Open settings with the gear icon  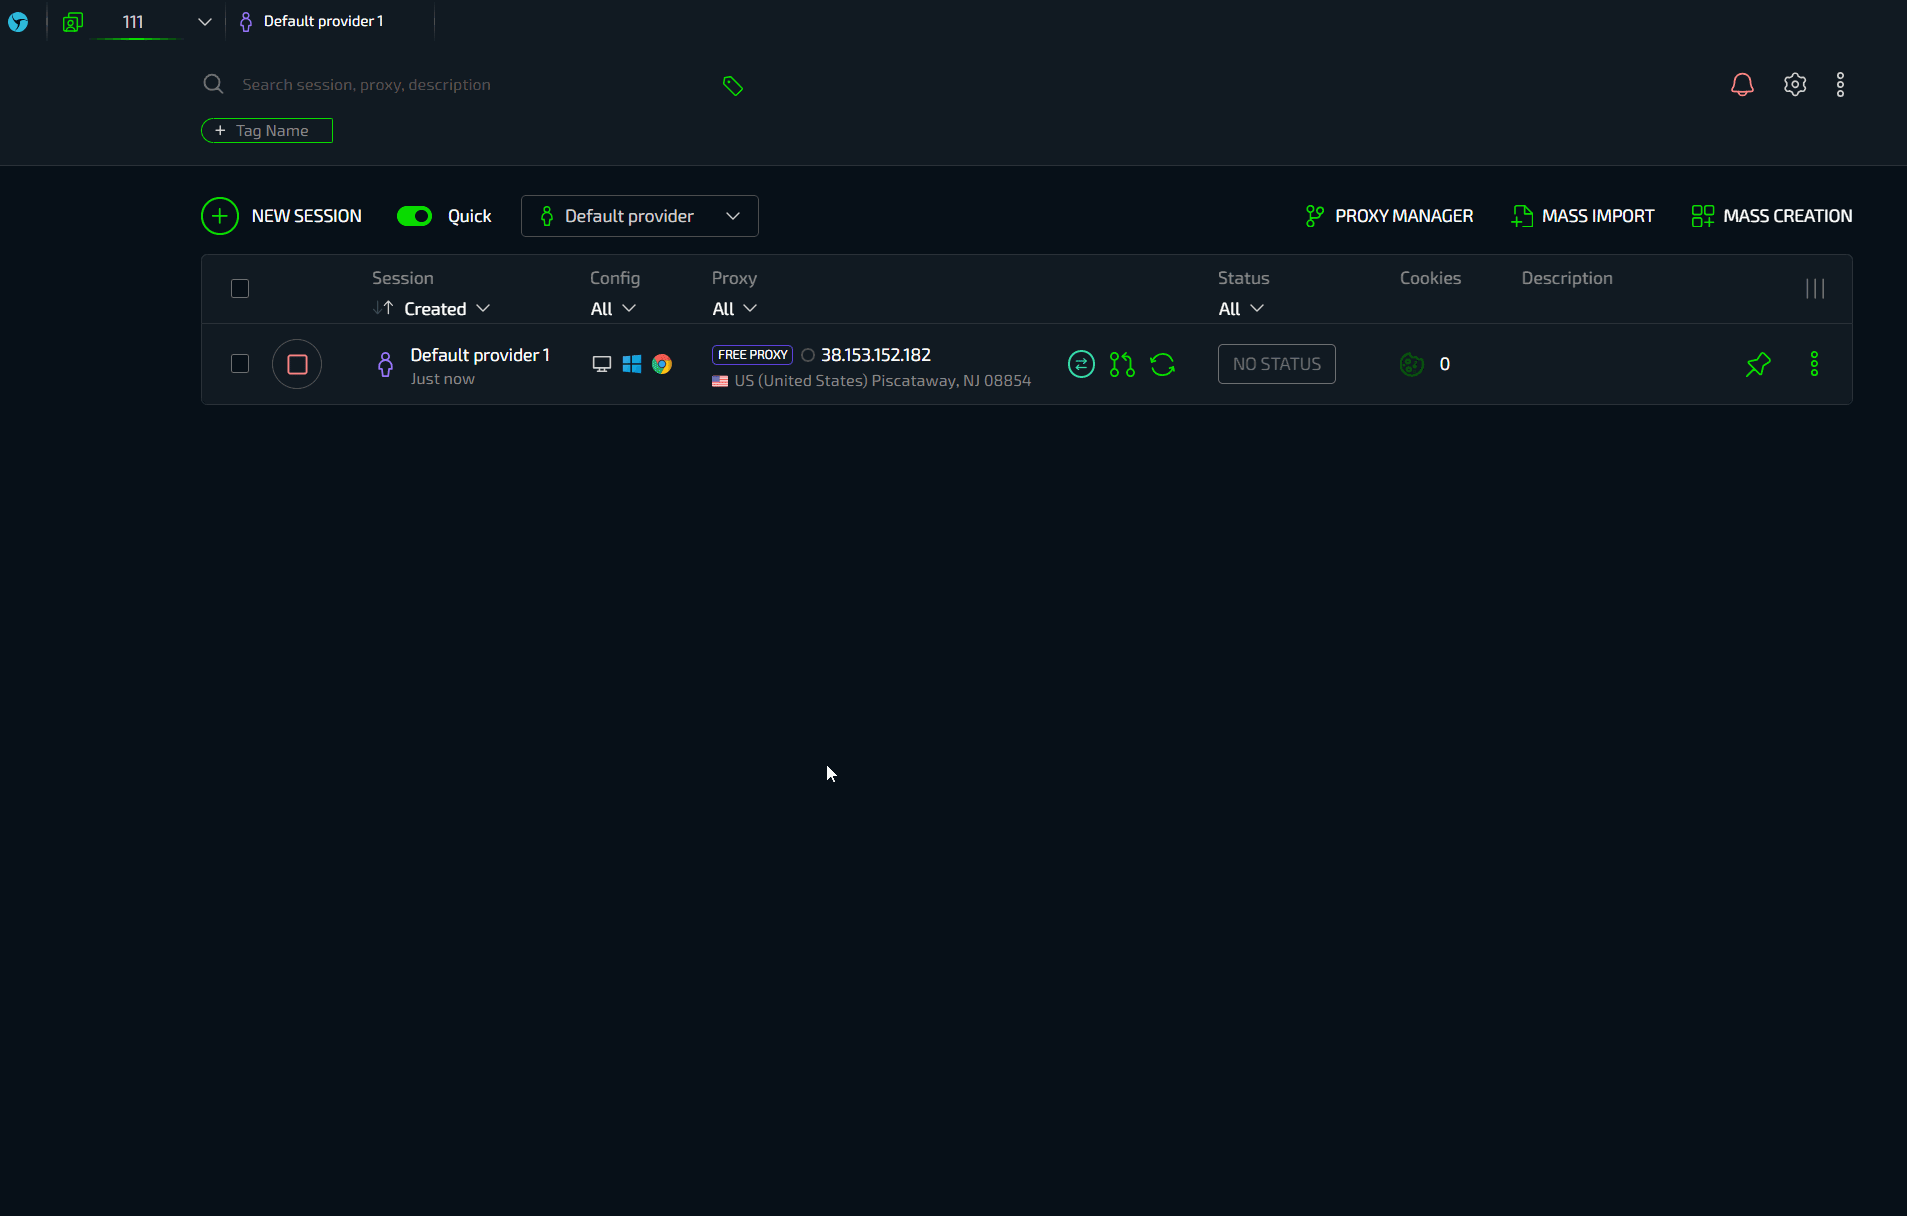pos(1795,85)
